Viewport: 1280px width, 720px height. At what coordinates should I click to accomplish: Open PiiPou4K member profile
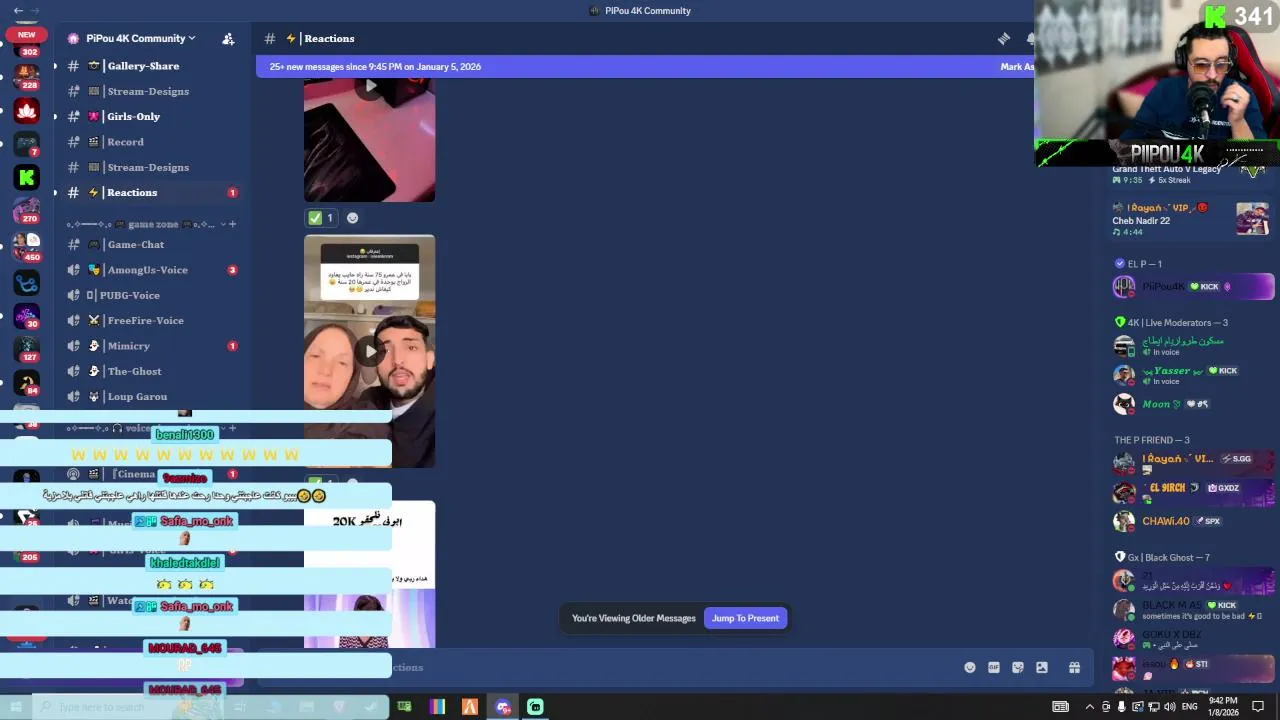coord(1192,287)
